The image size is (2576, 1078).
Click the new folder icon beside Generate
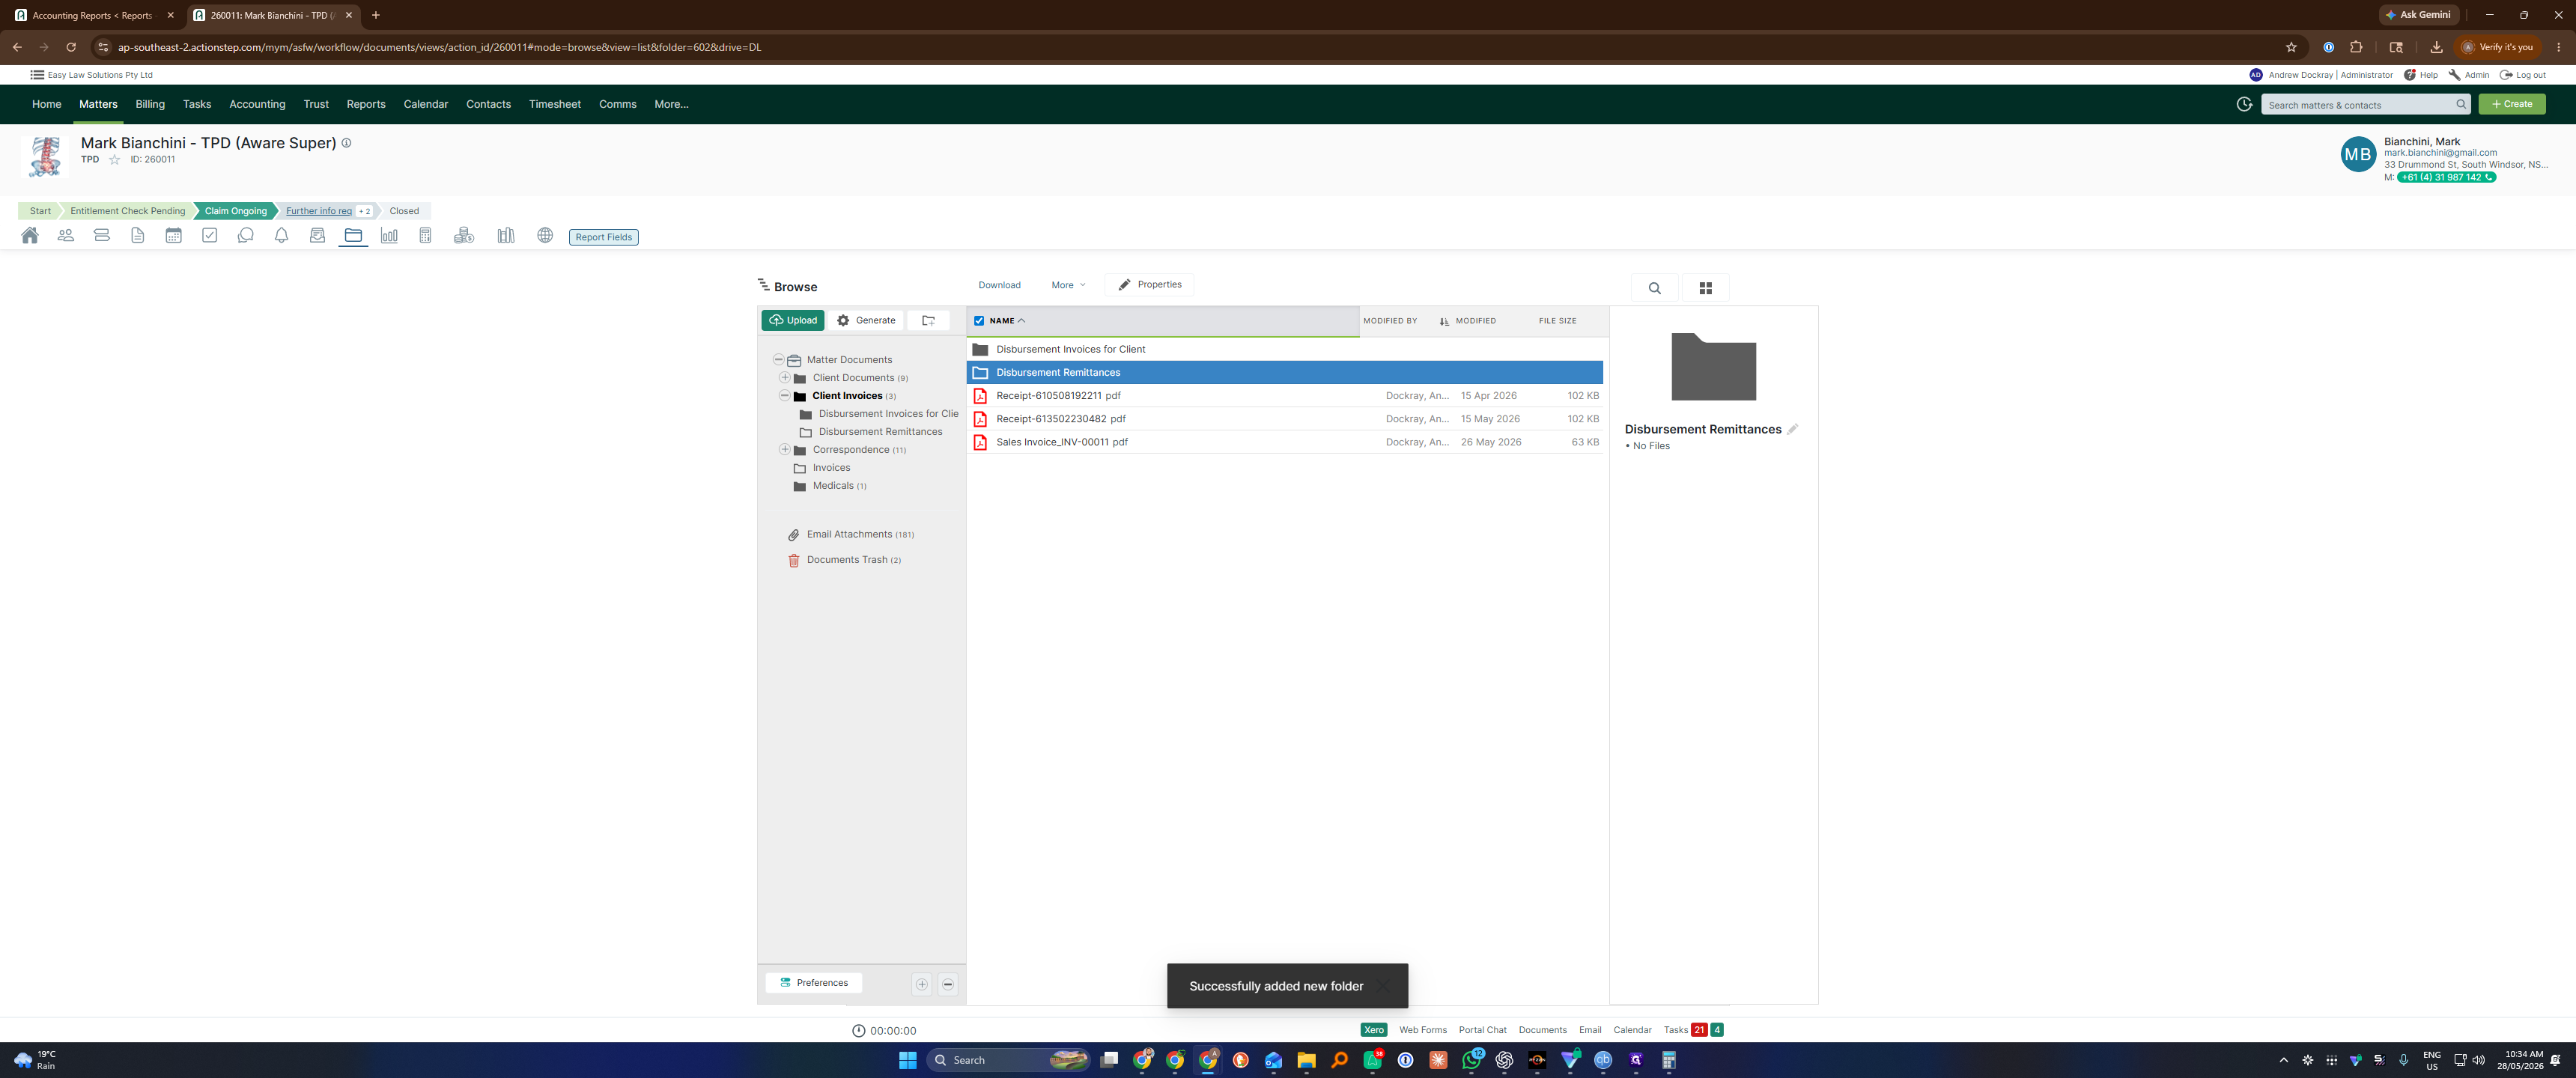[x=929, y=321]
